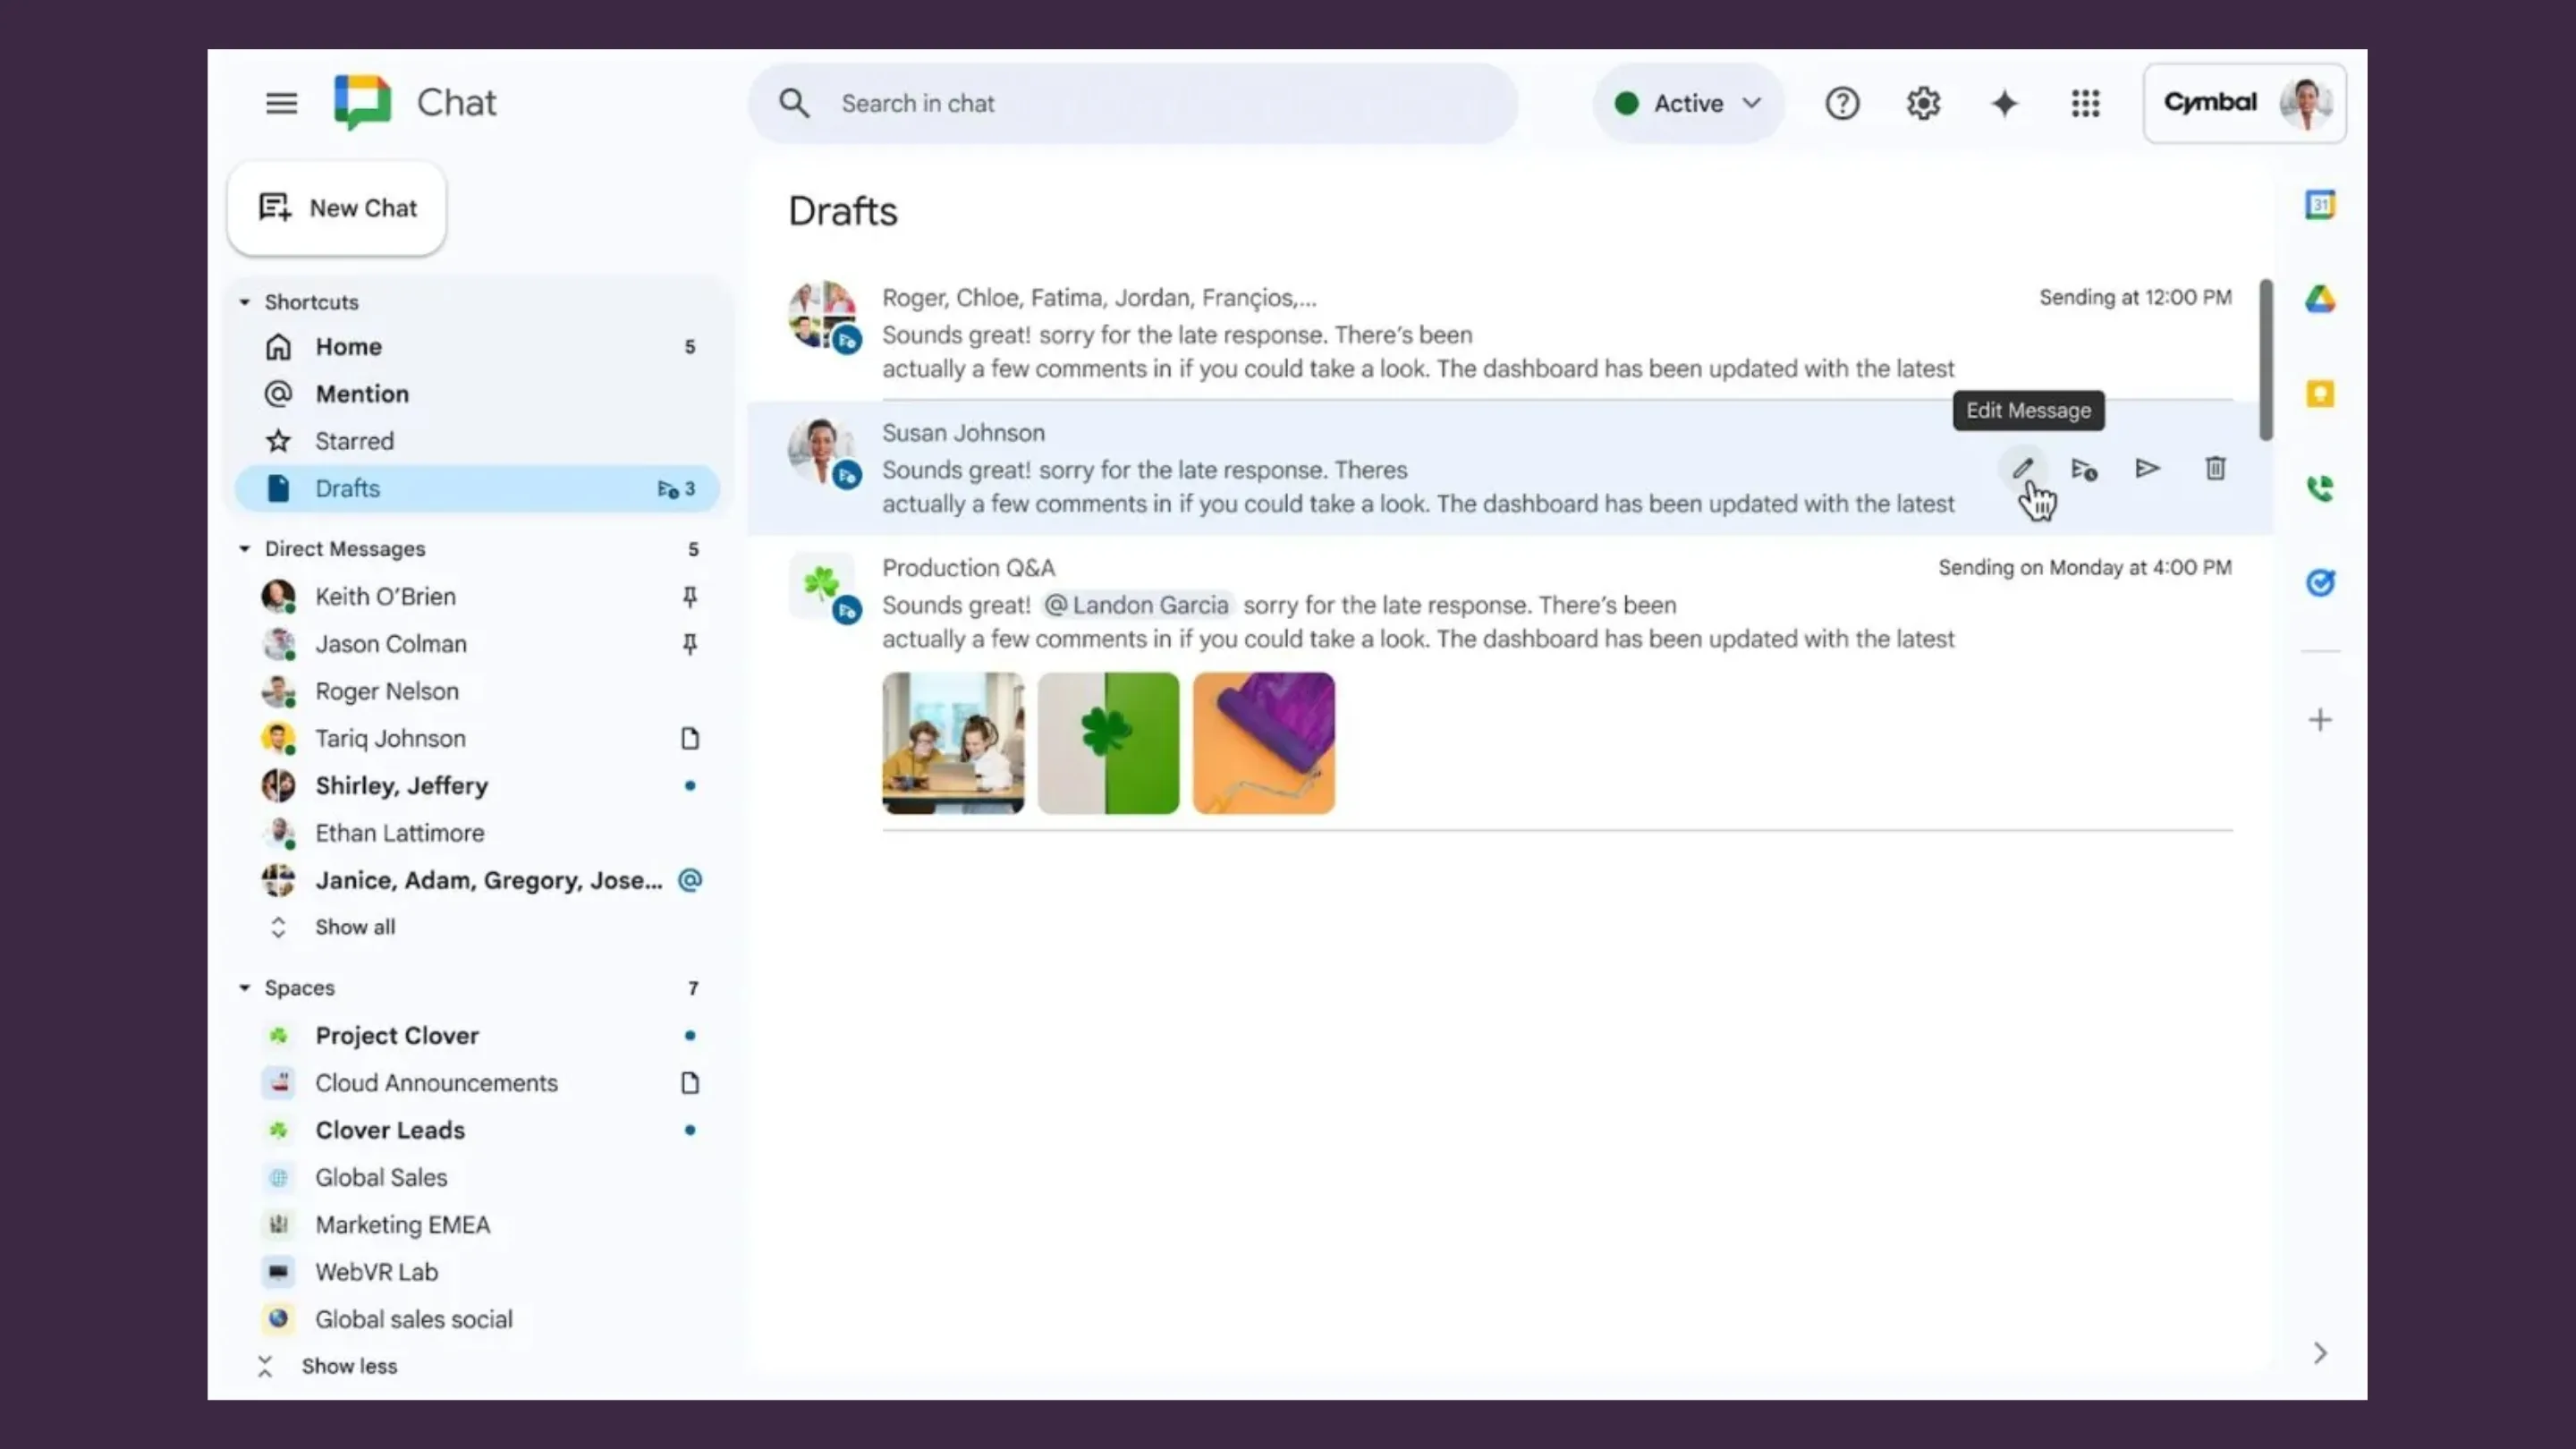Collapse the Spaces section

[245, 988]
